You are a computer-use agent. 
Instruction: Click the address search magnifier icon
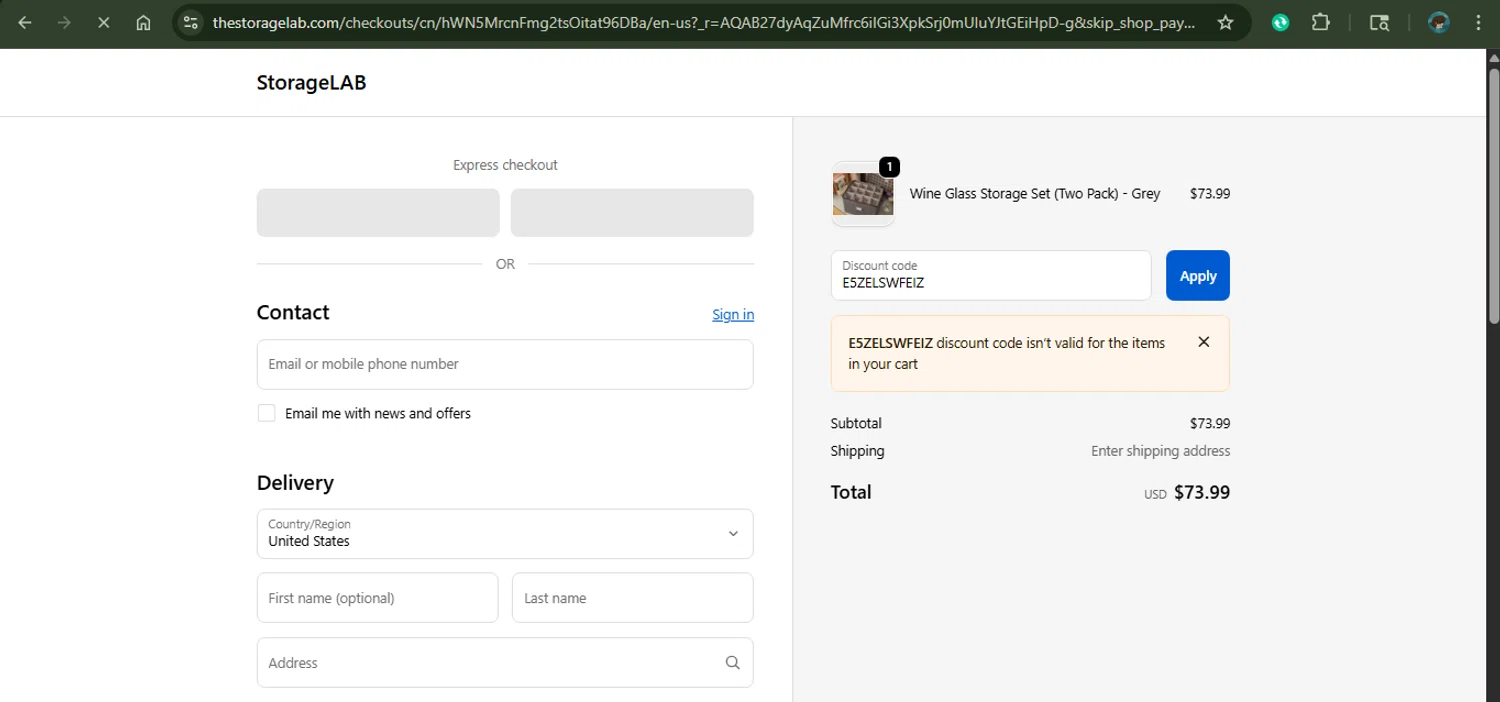pos(733,662)
